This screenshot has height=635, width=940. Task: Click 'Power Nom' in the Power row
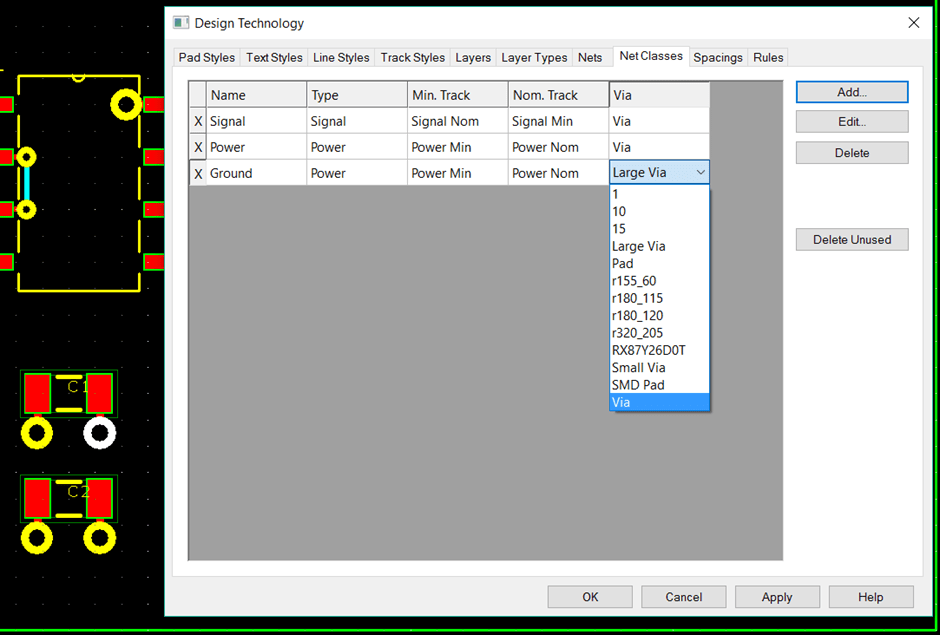click(x=559, y=148)
